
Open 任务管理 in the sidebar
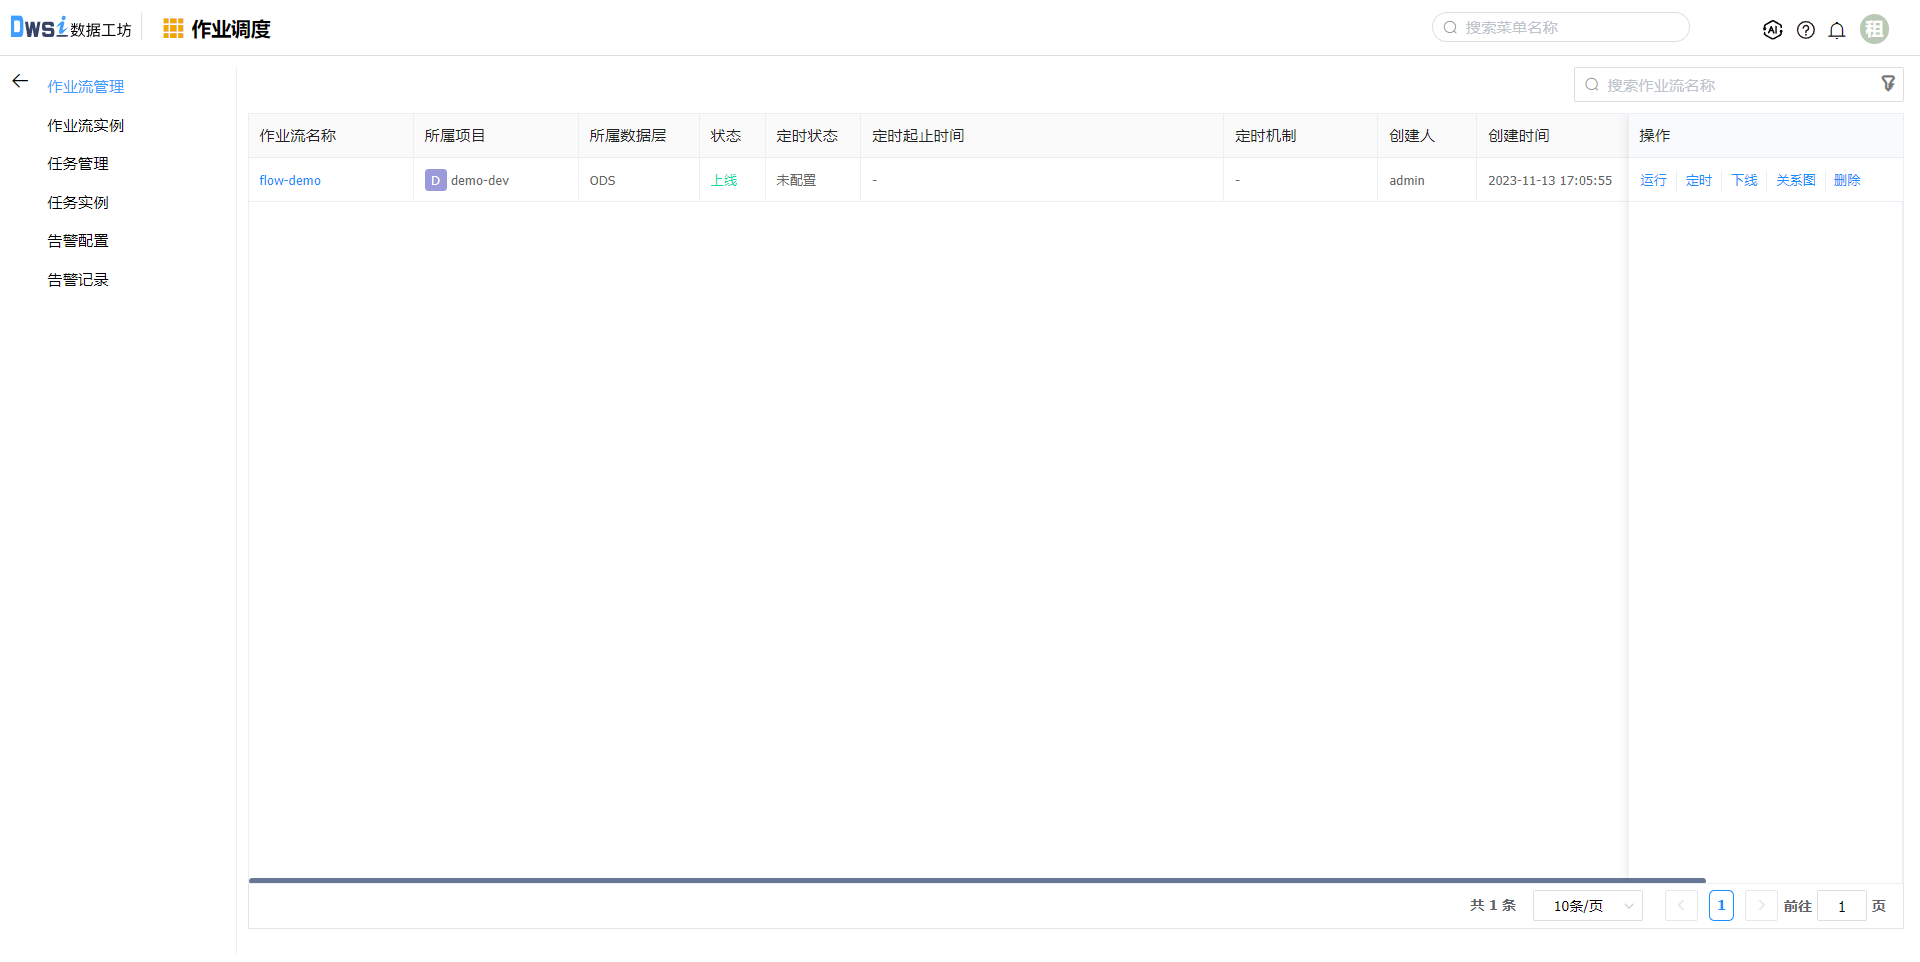pyautogui.click(x=78, y=164)
